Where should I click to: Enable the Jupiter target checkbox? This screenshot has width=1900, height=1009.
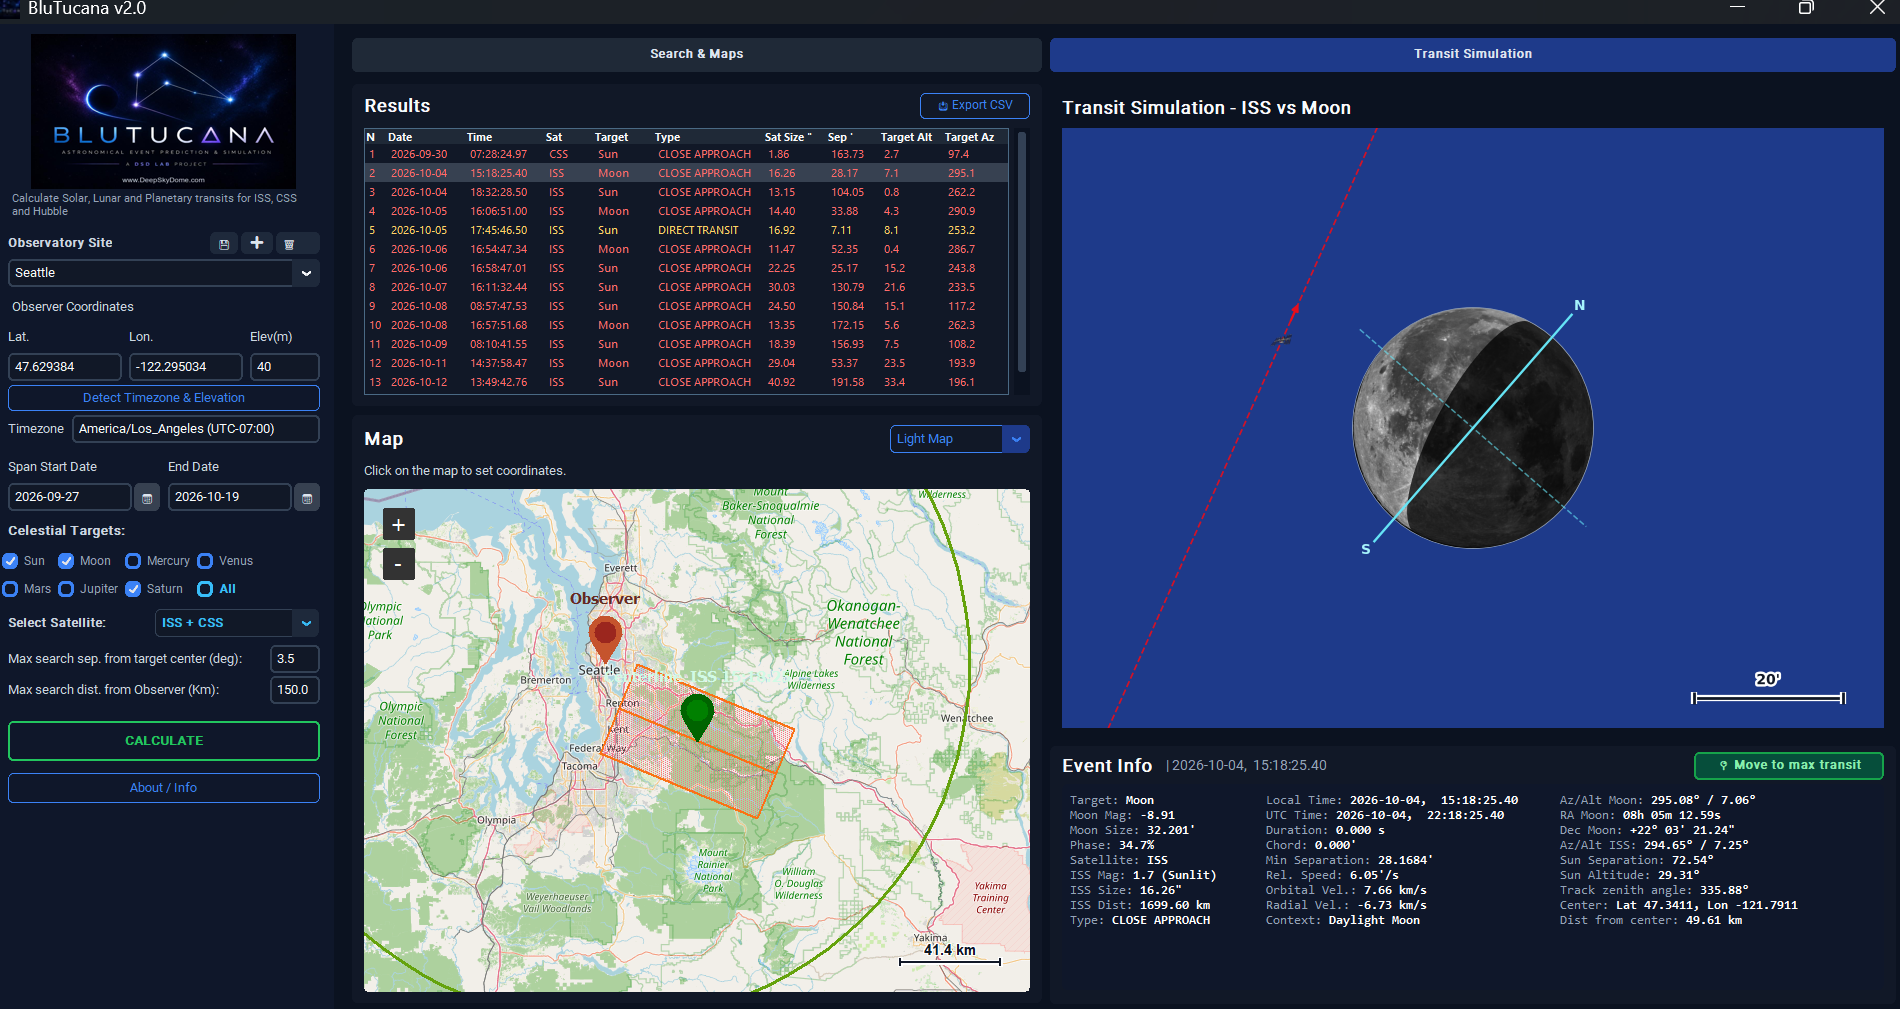(66, 589)
